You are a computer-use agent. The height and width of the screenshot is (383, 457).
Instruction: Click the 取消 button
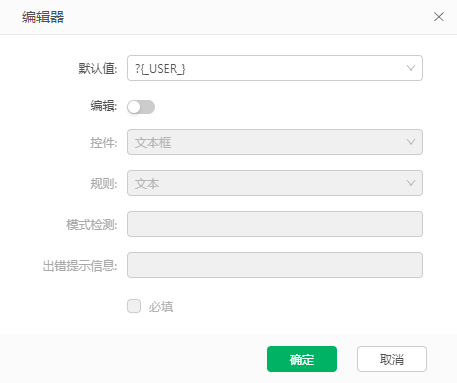tap(392, 359)
